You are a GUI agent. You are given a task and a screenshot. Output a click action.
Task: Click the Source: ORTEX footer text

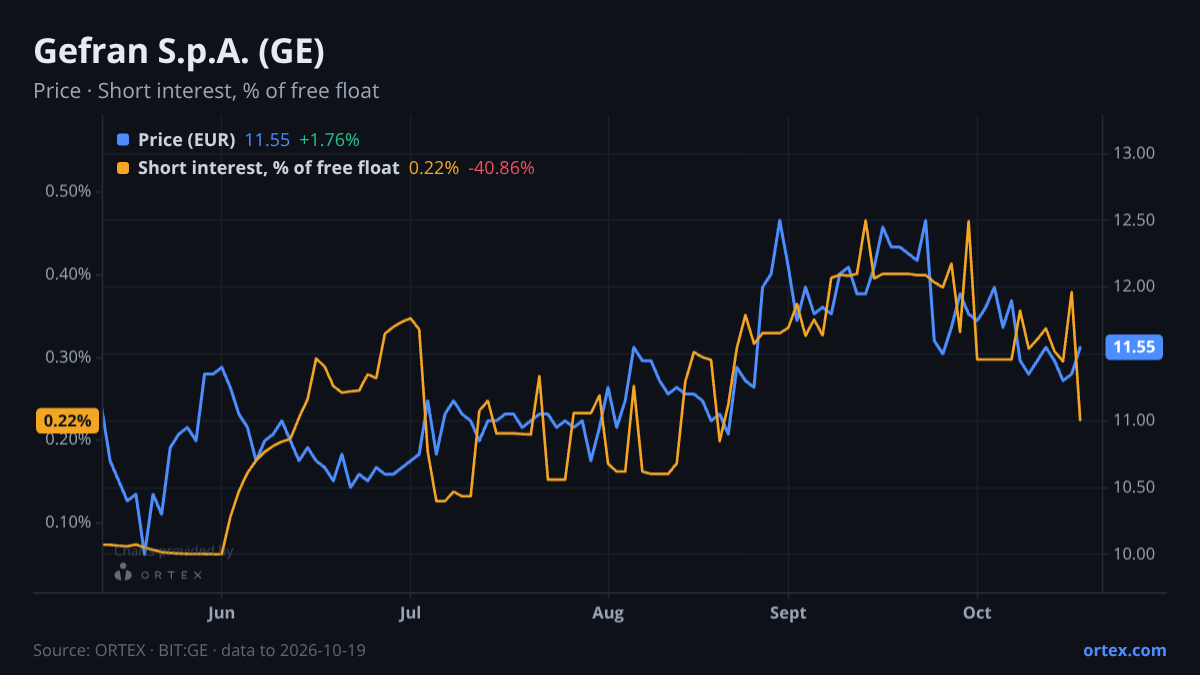(199, 651)
